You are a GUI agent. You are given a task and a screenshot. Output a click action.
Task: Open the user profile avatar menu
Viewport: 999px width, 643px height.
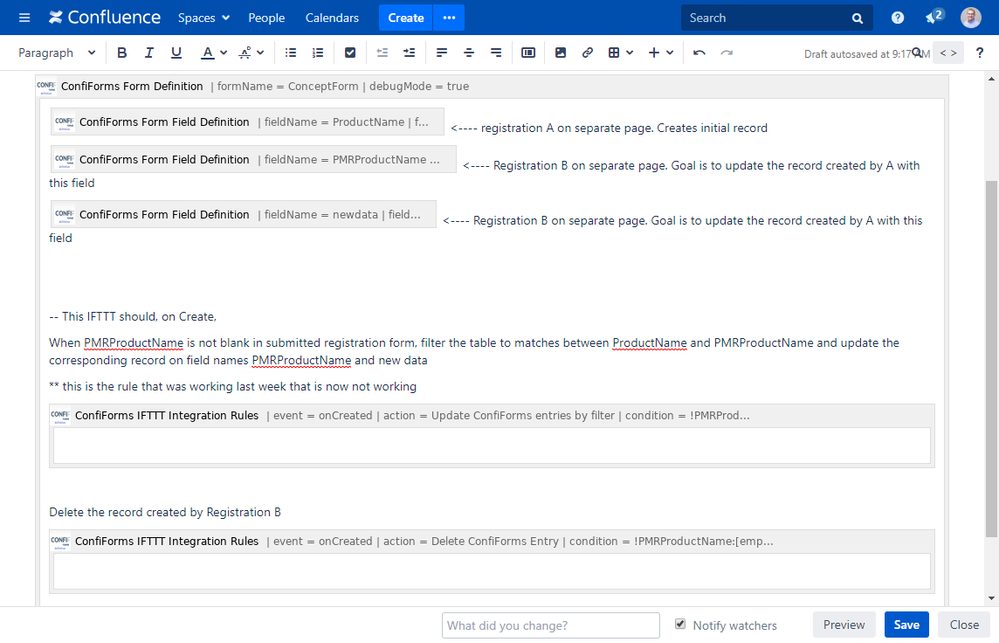(971, 18)
